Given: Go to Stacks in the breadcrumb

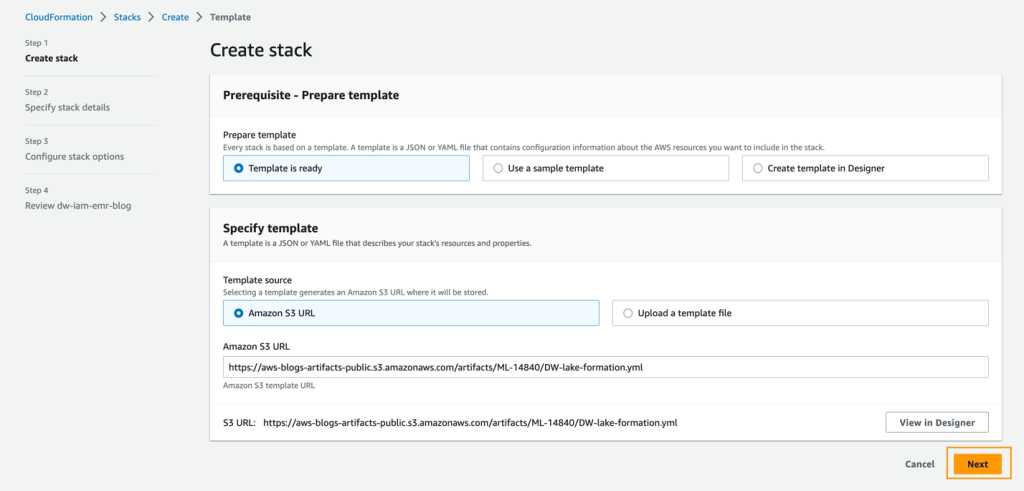Looking at the screenshot, I should pyautogui.click(x=127, y=17).
